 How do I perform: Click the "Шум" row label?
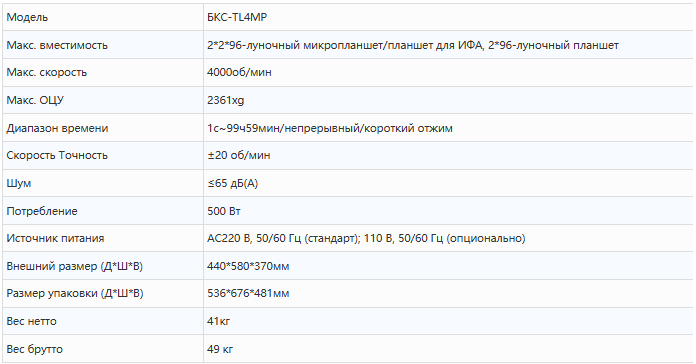coord(19,183)
